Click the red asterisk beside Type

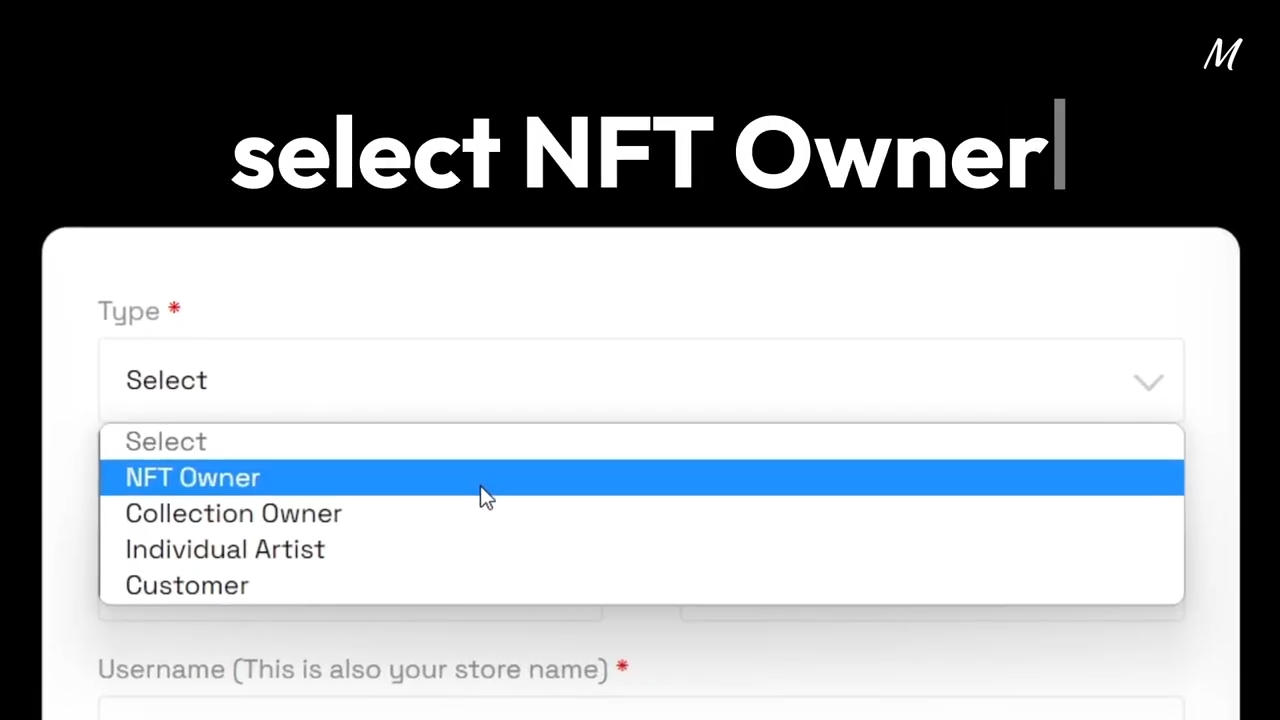point(174,308)
